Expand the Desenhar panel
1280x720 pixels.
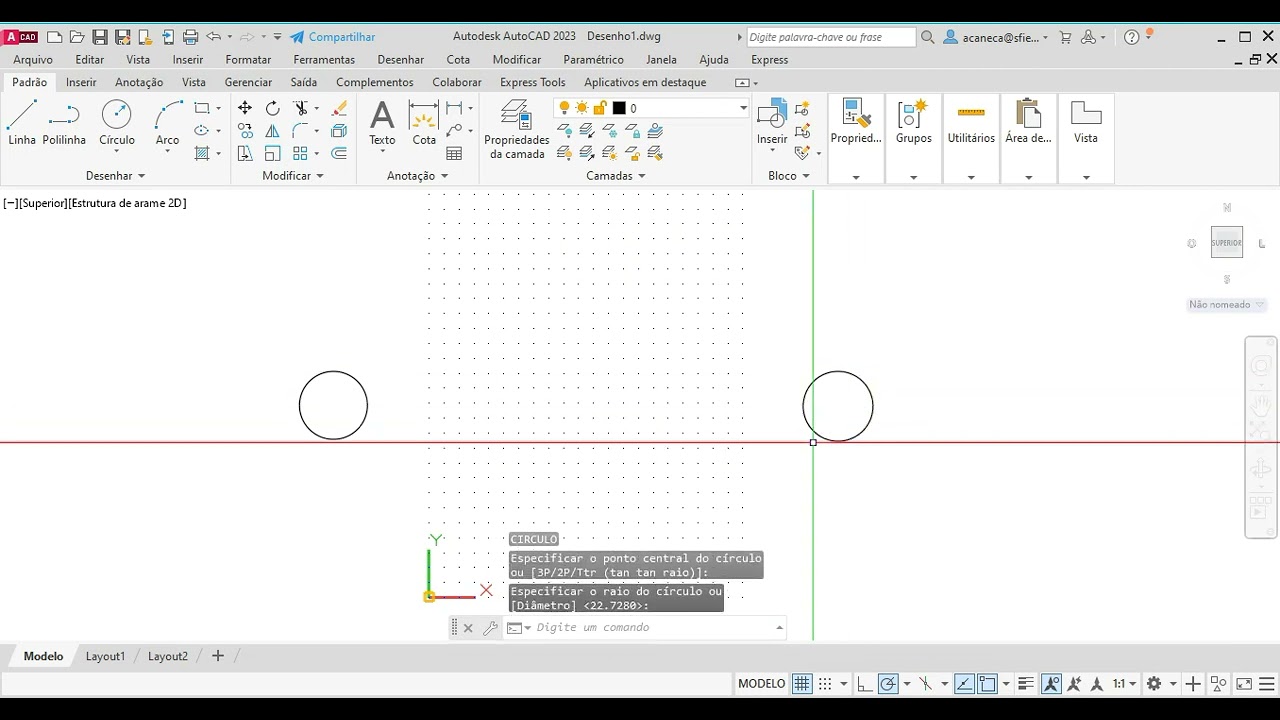[116, 175]
